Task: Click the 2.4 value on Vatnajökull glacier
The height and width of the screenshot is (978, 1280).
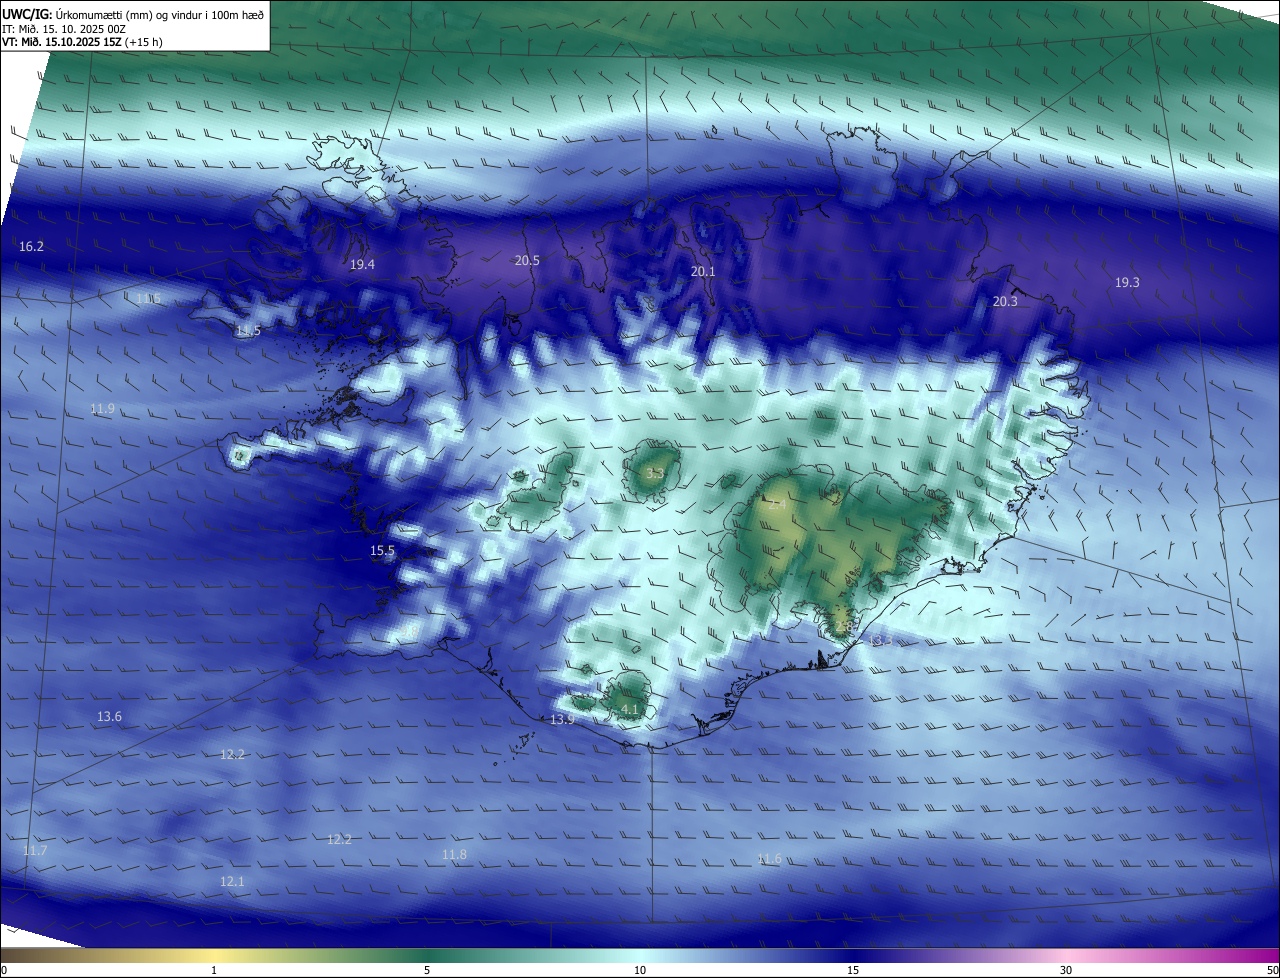Action: click(776, 506)
